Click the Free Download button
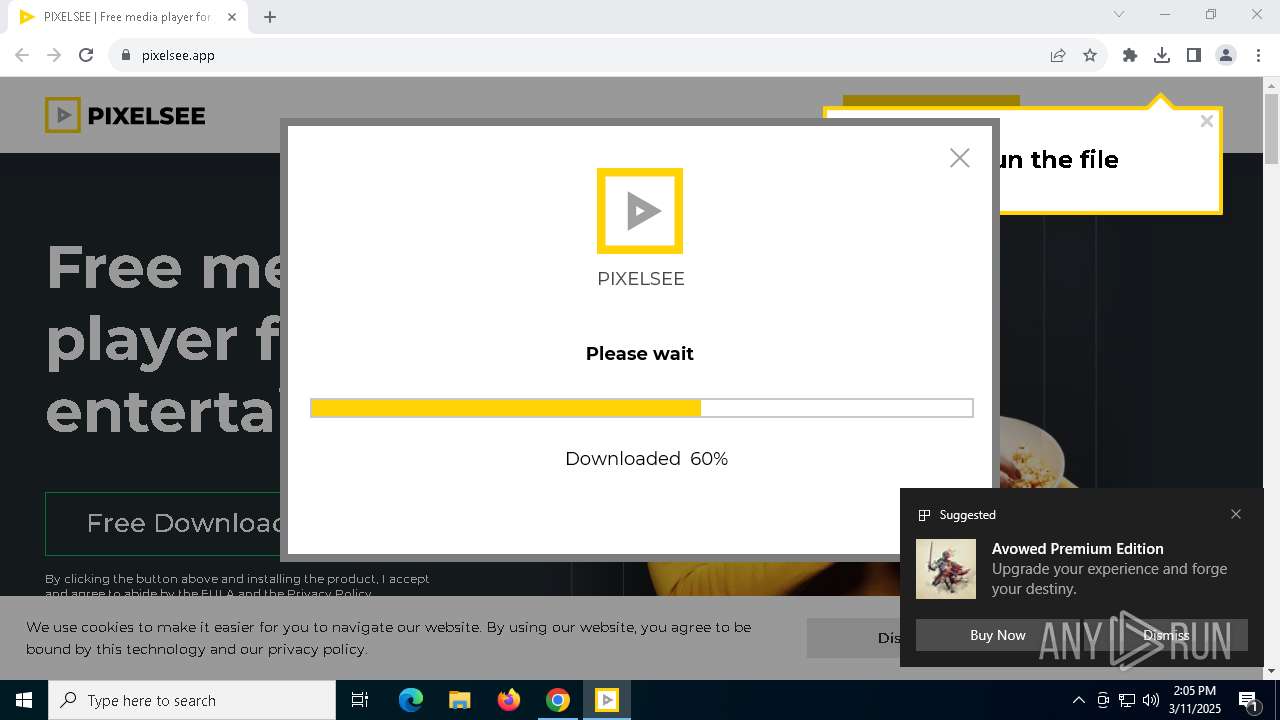Screen dimensions: 1280x720 164,523
